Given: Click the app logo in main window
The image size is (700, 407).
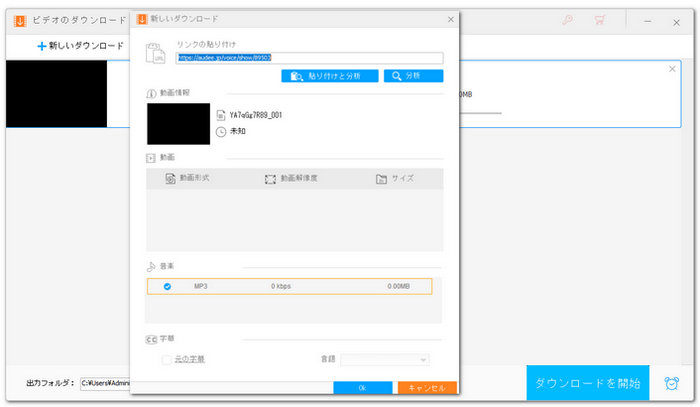Looking at the screenshot, I should [20, 21].
